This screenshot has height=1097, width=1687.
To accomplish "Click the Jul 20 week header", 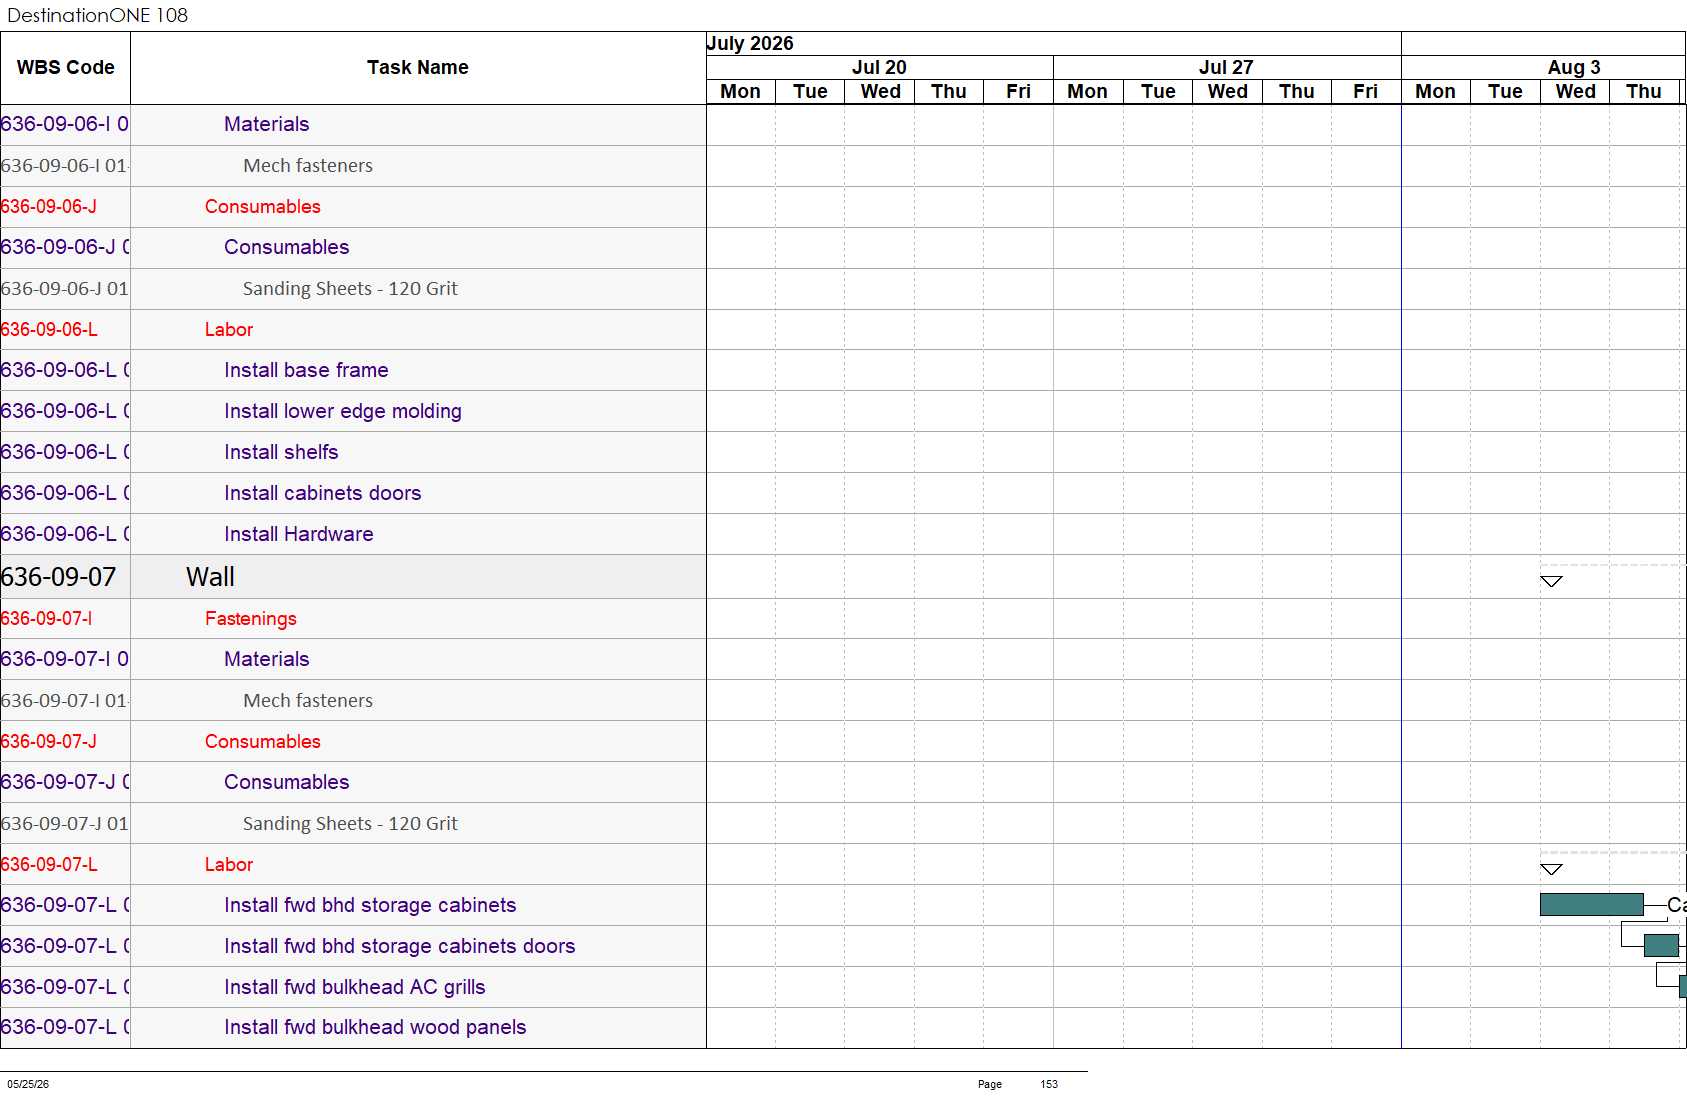I will pyautogui.click(x=879, y=67).
